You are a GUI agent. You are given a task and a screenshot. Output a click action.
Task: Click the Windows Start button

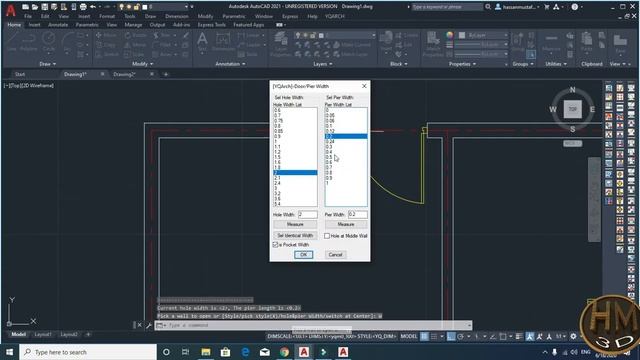(x=9, y=352)
